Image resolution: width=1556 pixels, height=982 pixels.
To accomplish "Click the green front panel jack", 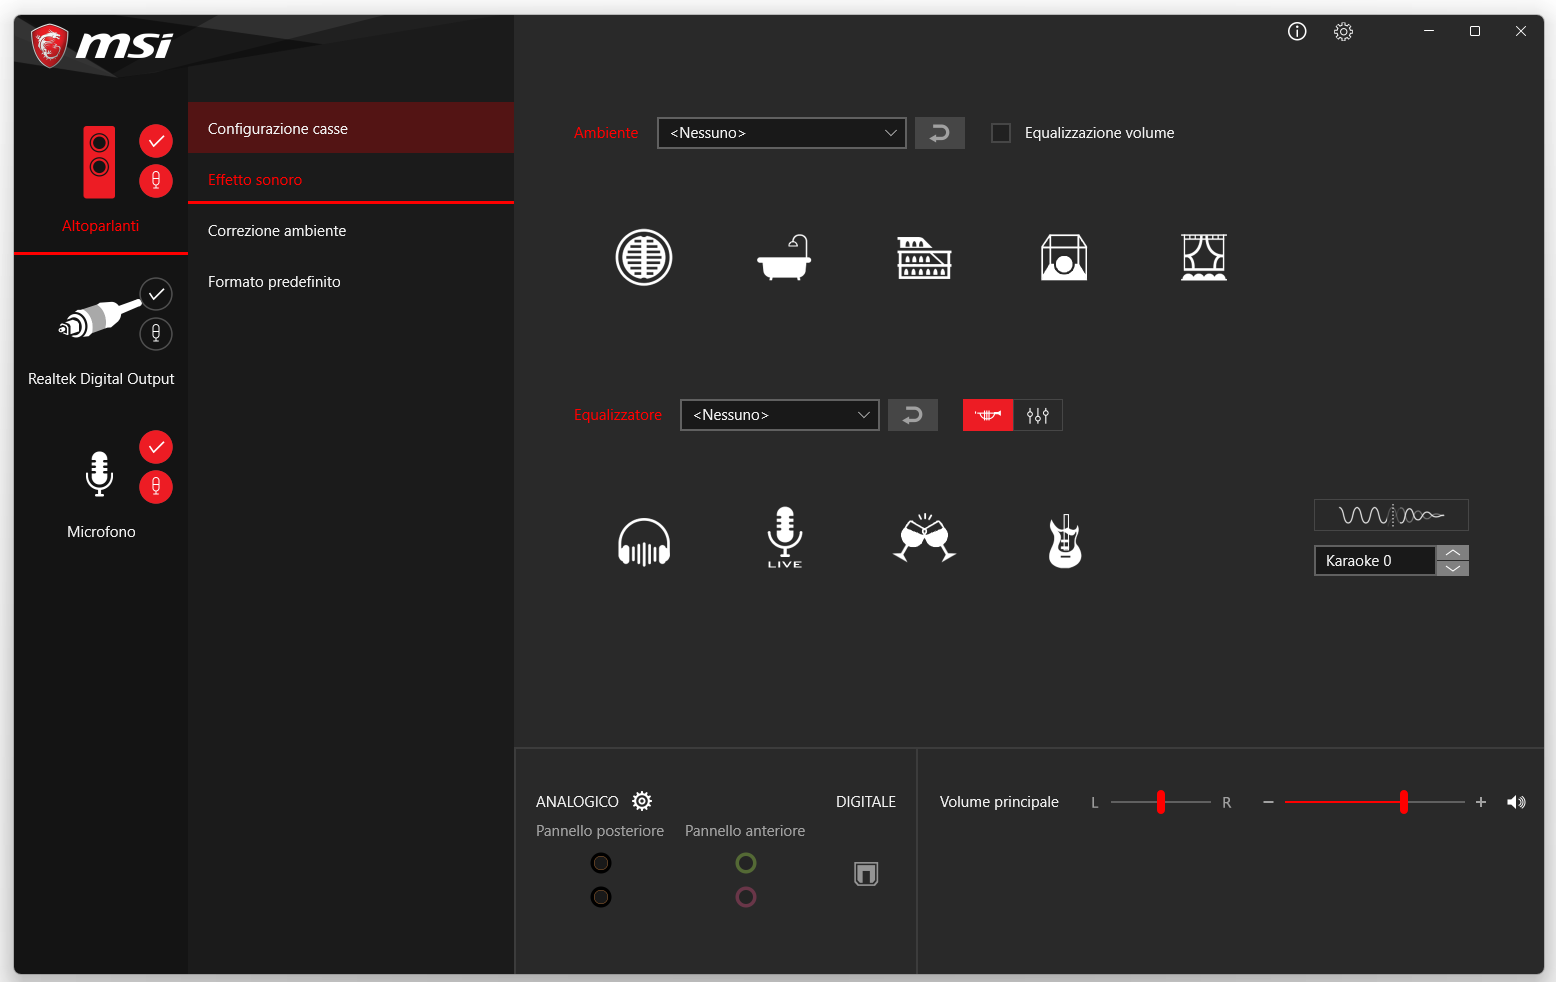I will click(746, 863).
